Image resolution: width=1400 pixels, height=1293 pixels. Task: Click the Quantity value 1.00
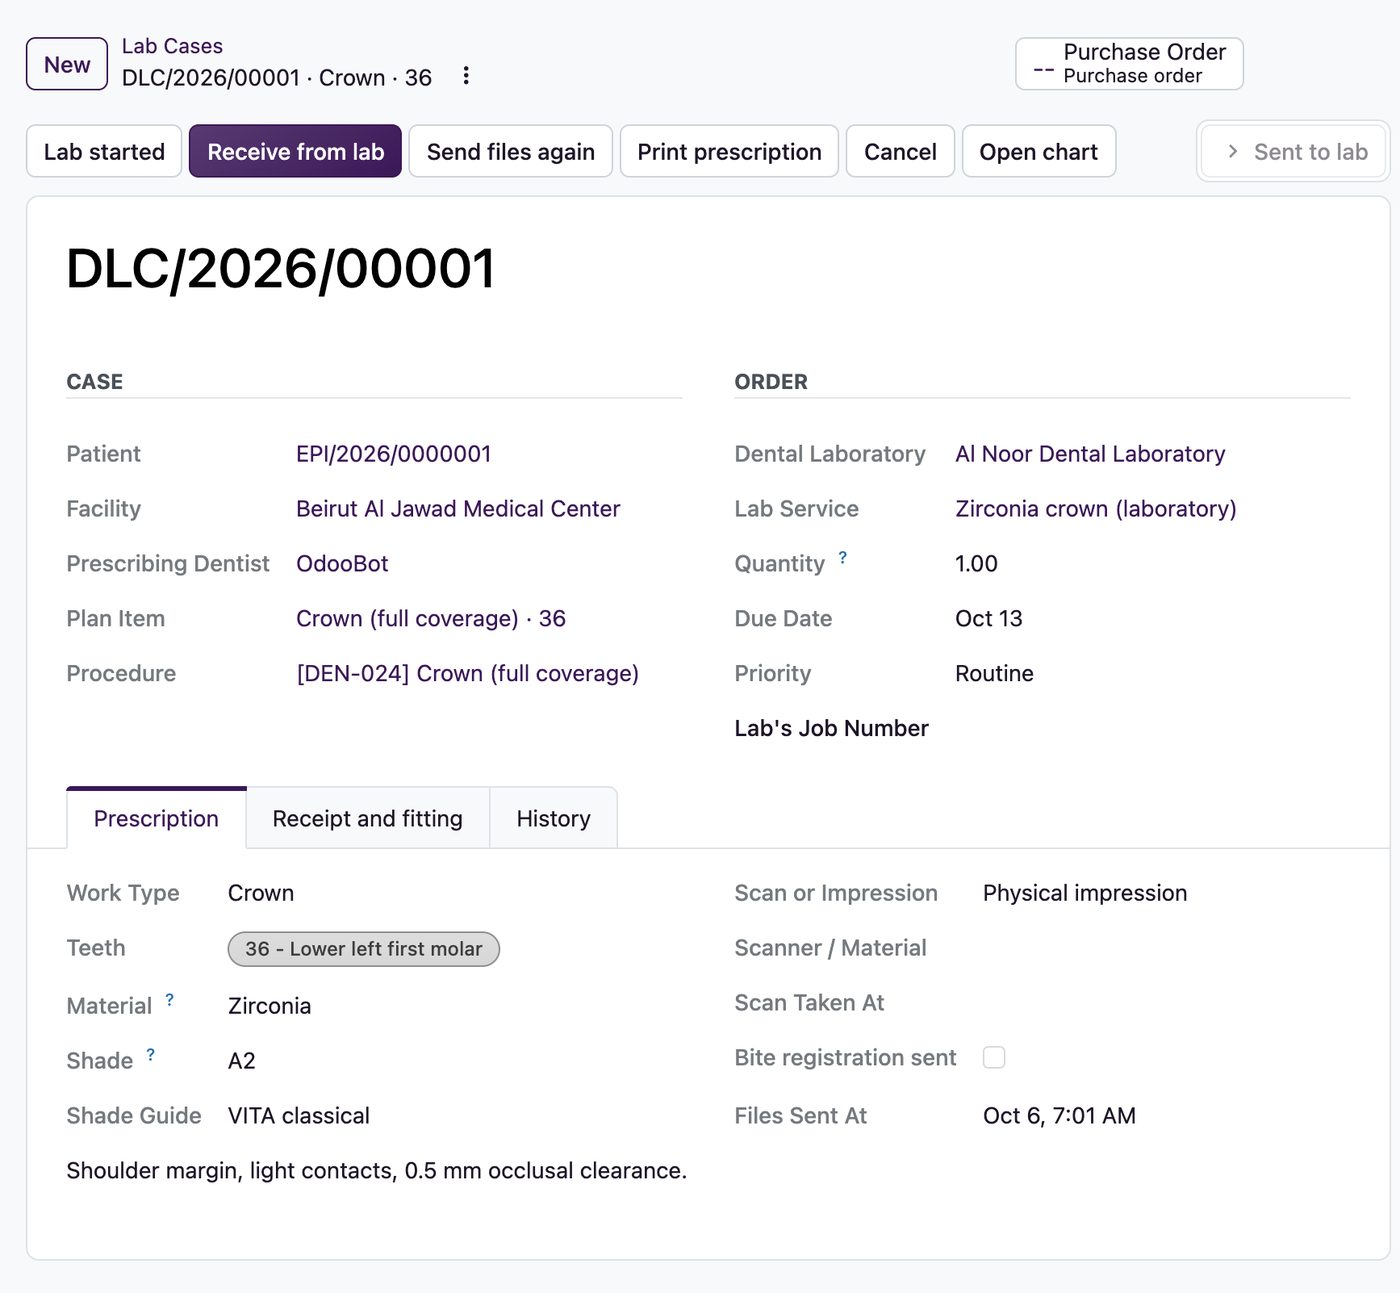point(976,564)
